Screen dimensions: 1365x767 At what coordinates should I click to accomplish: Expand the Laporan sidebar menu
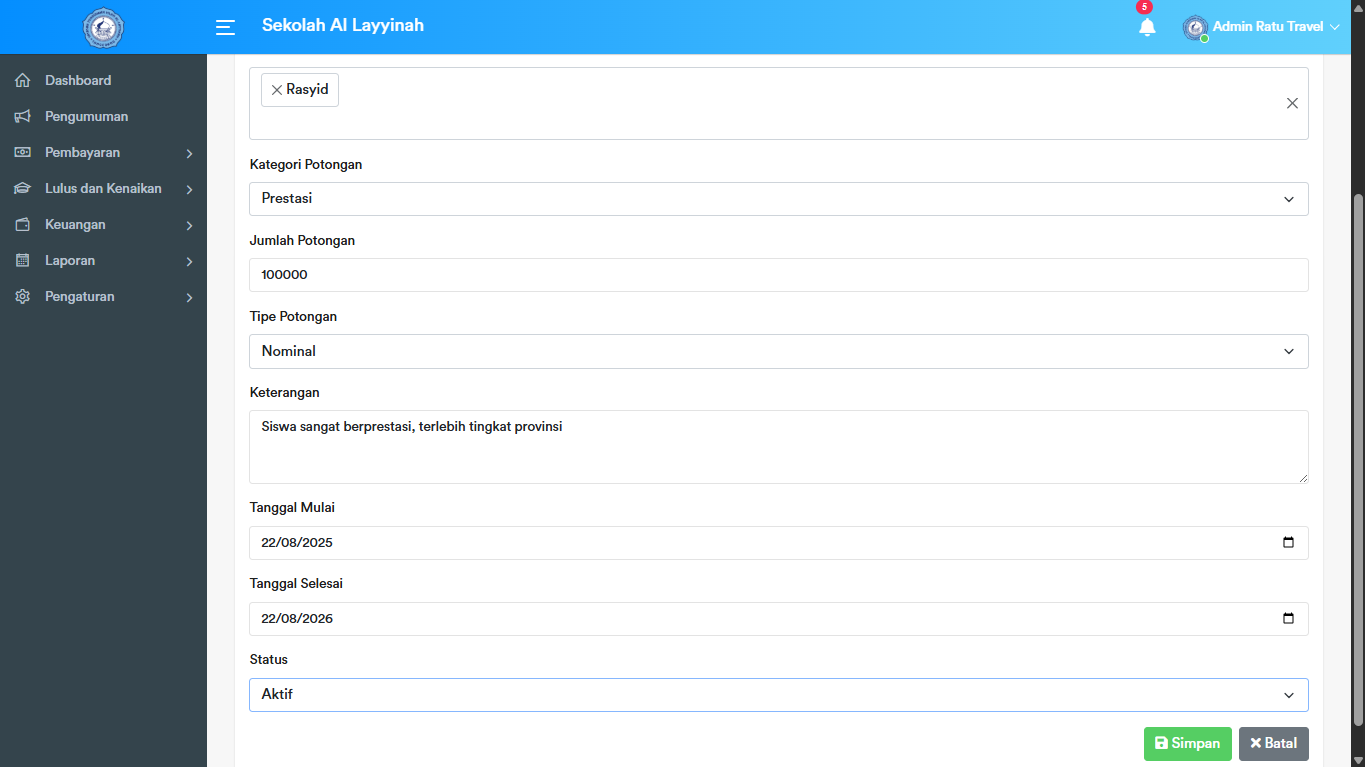pos(103,261)
